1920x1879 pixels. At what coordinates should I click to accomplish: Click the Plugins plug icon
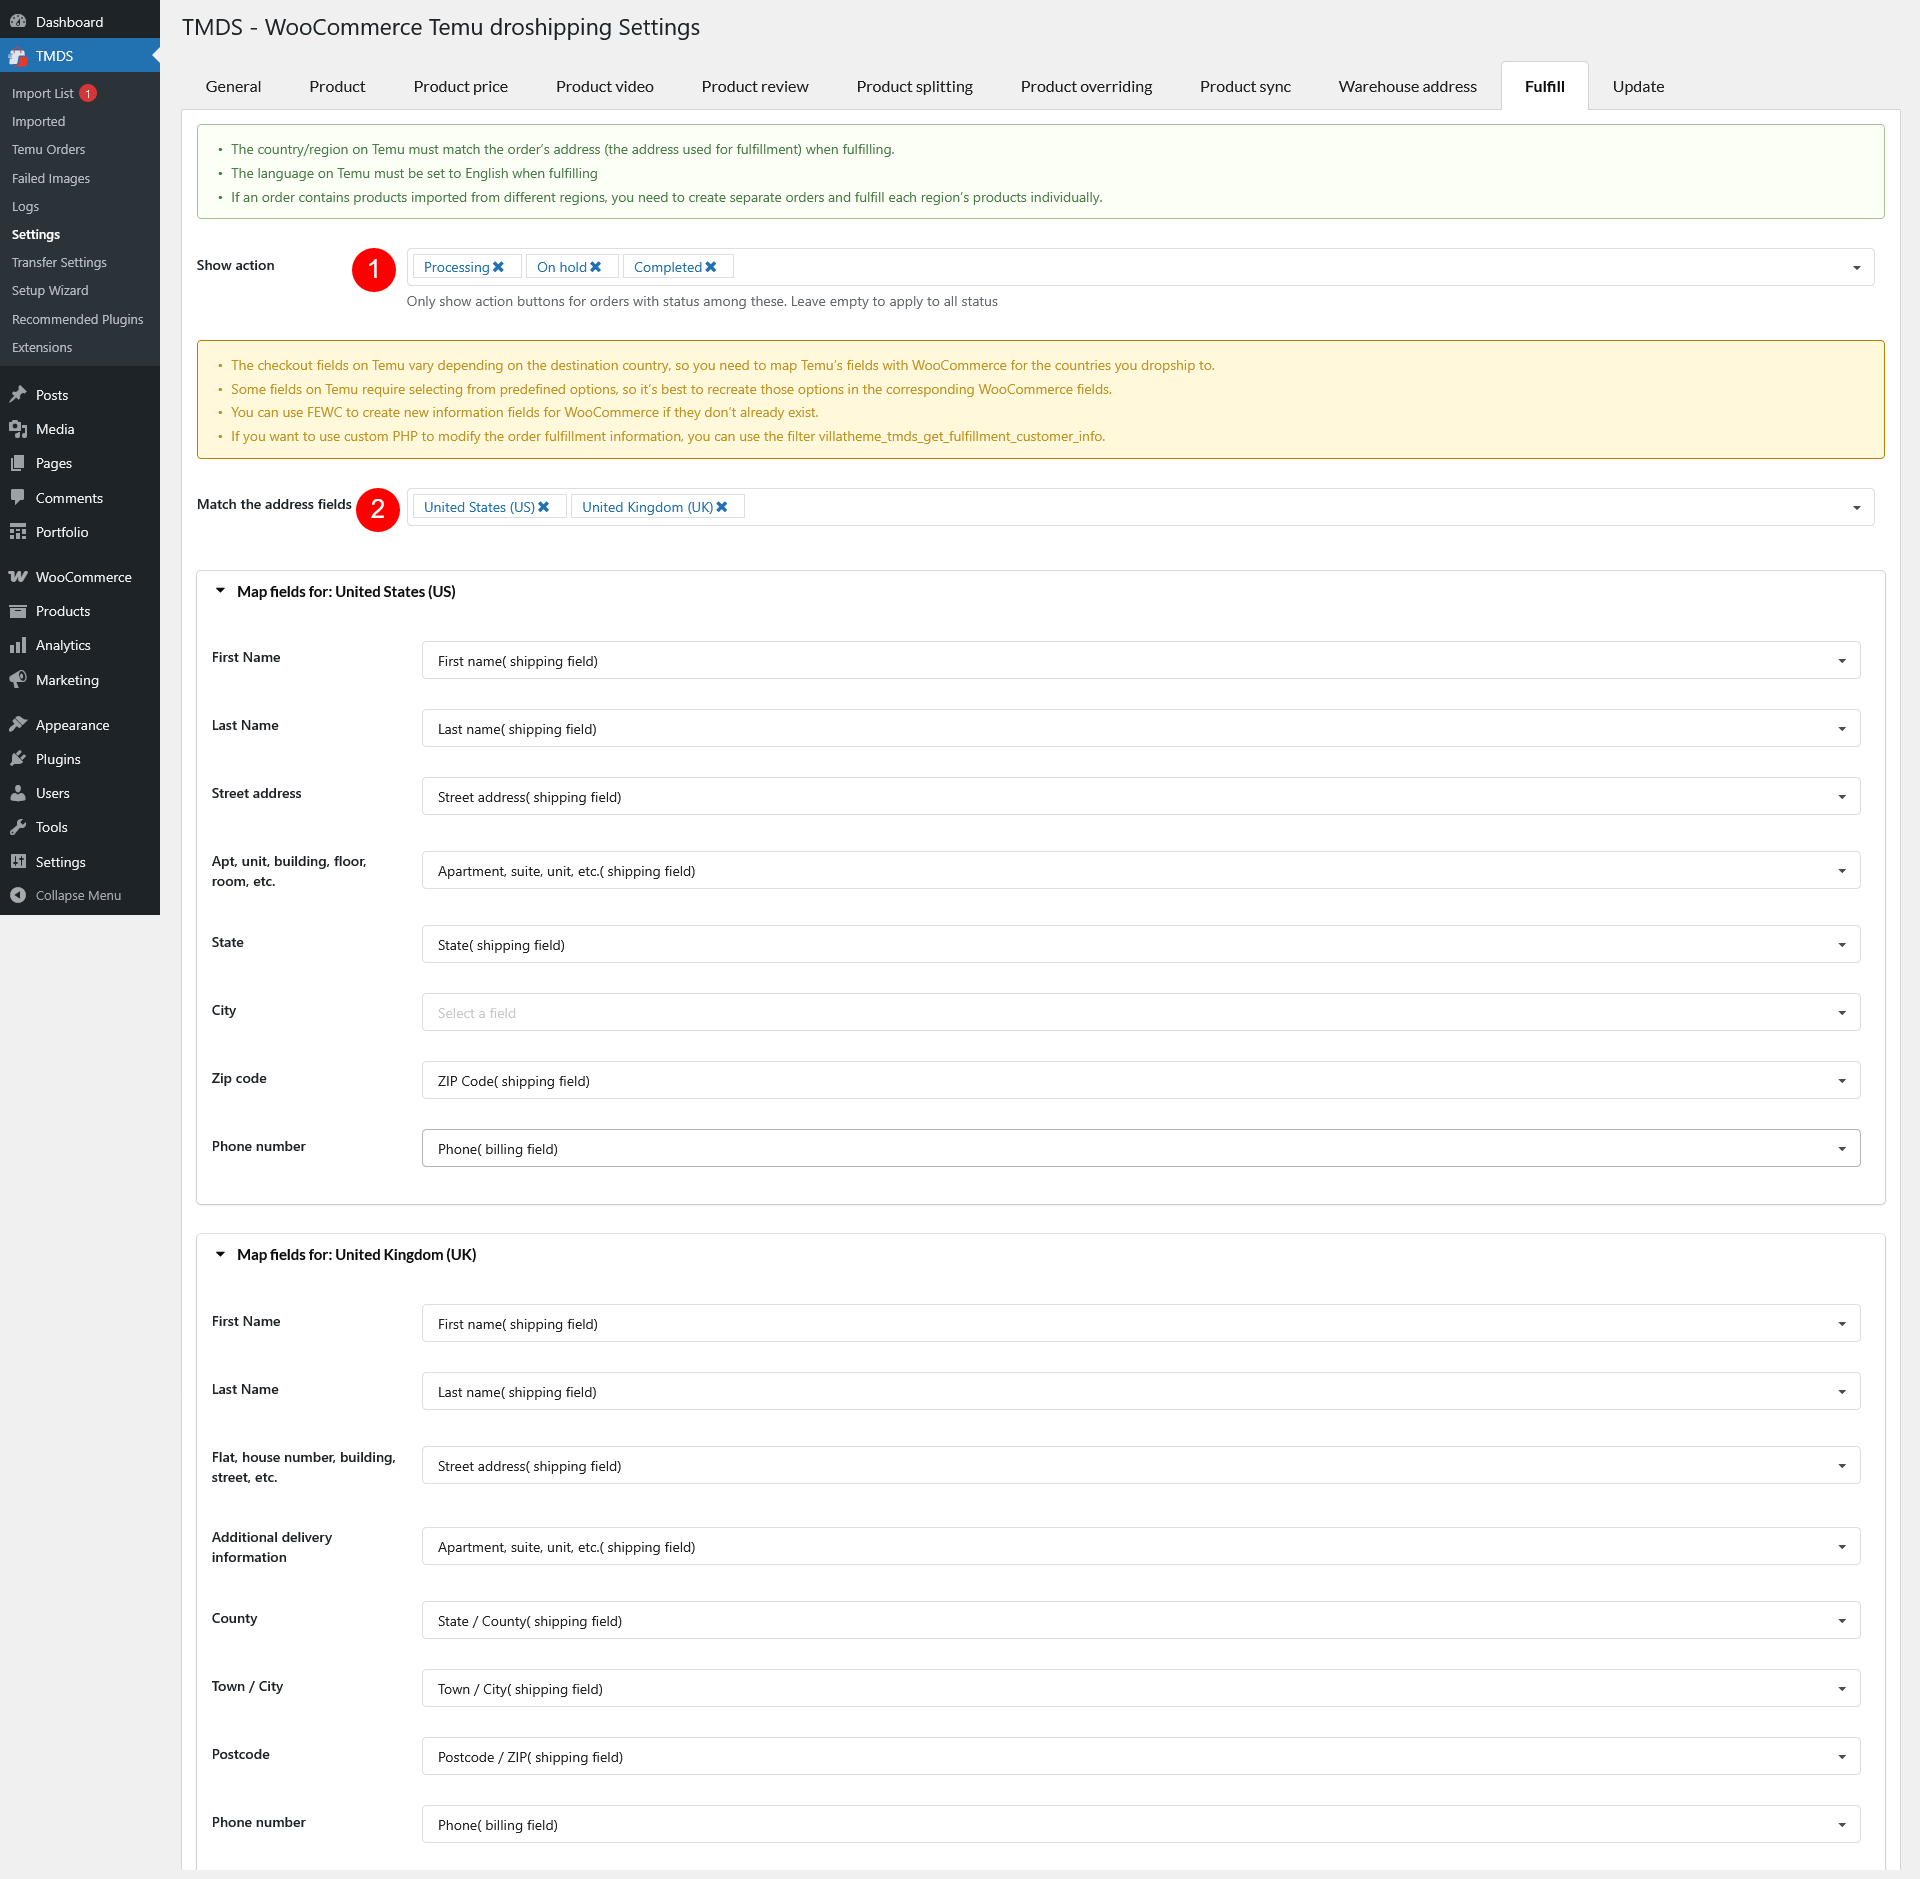click(x=18, y=759)
